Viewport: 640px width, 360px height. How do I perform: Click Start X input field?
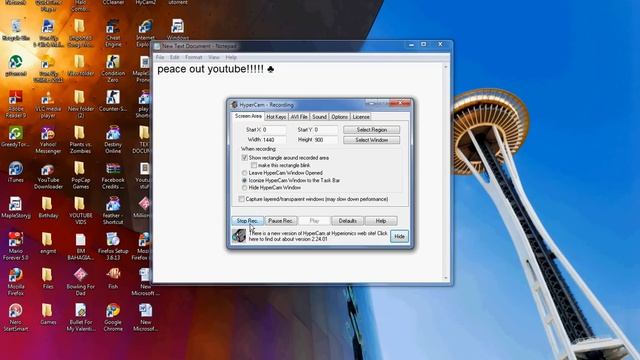click(273, 129)
